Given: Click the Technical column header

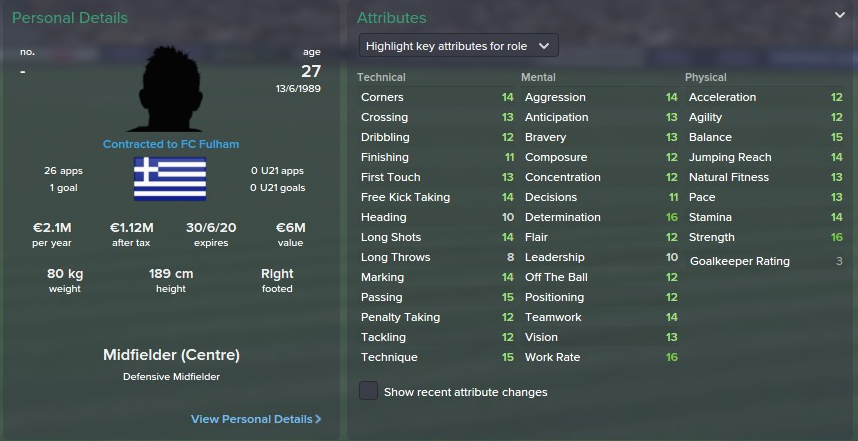Looking at the screenshot, I should pyautogui.click(x=381, y=77).
